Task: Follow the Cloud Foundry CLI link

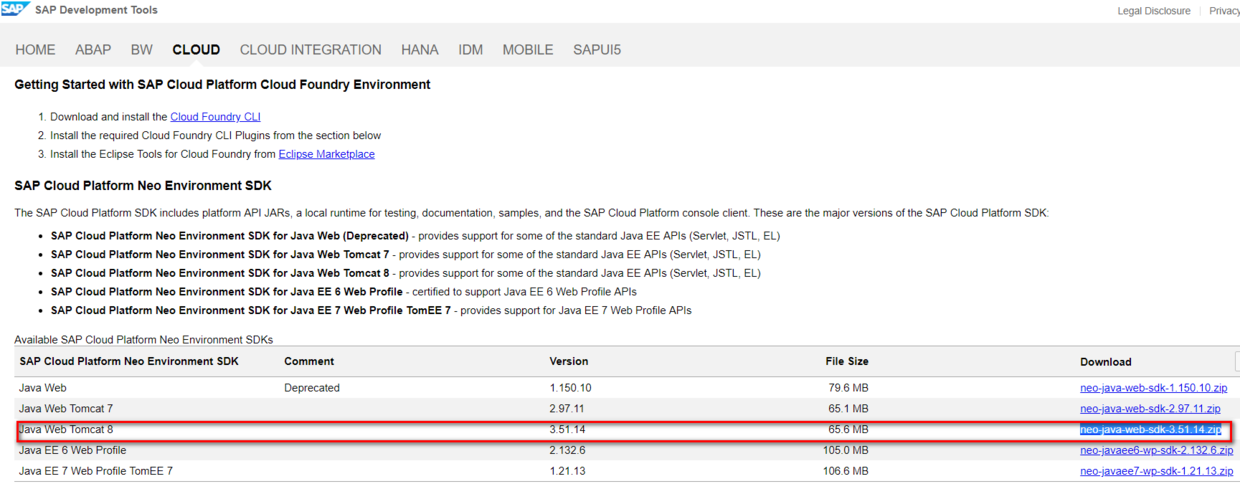Action: point(215,117)
